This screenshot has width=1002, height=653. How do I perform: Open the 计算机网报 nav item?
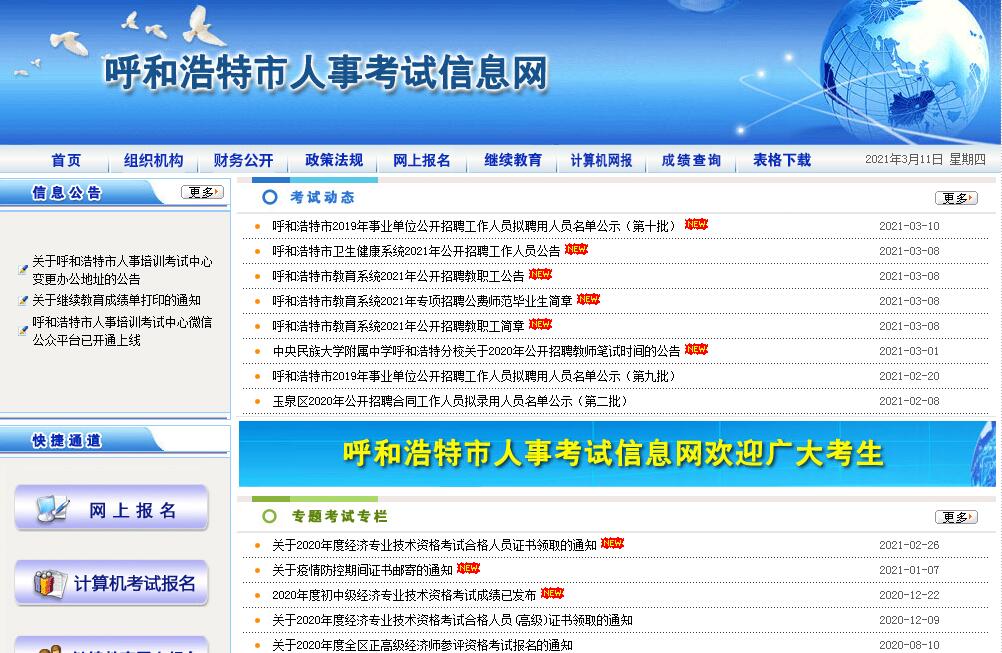(x=601, y=160)
